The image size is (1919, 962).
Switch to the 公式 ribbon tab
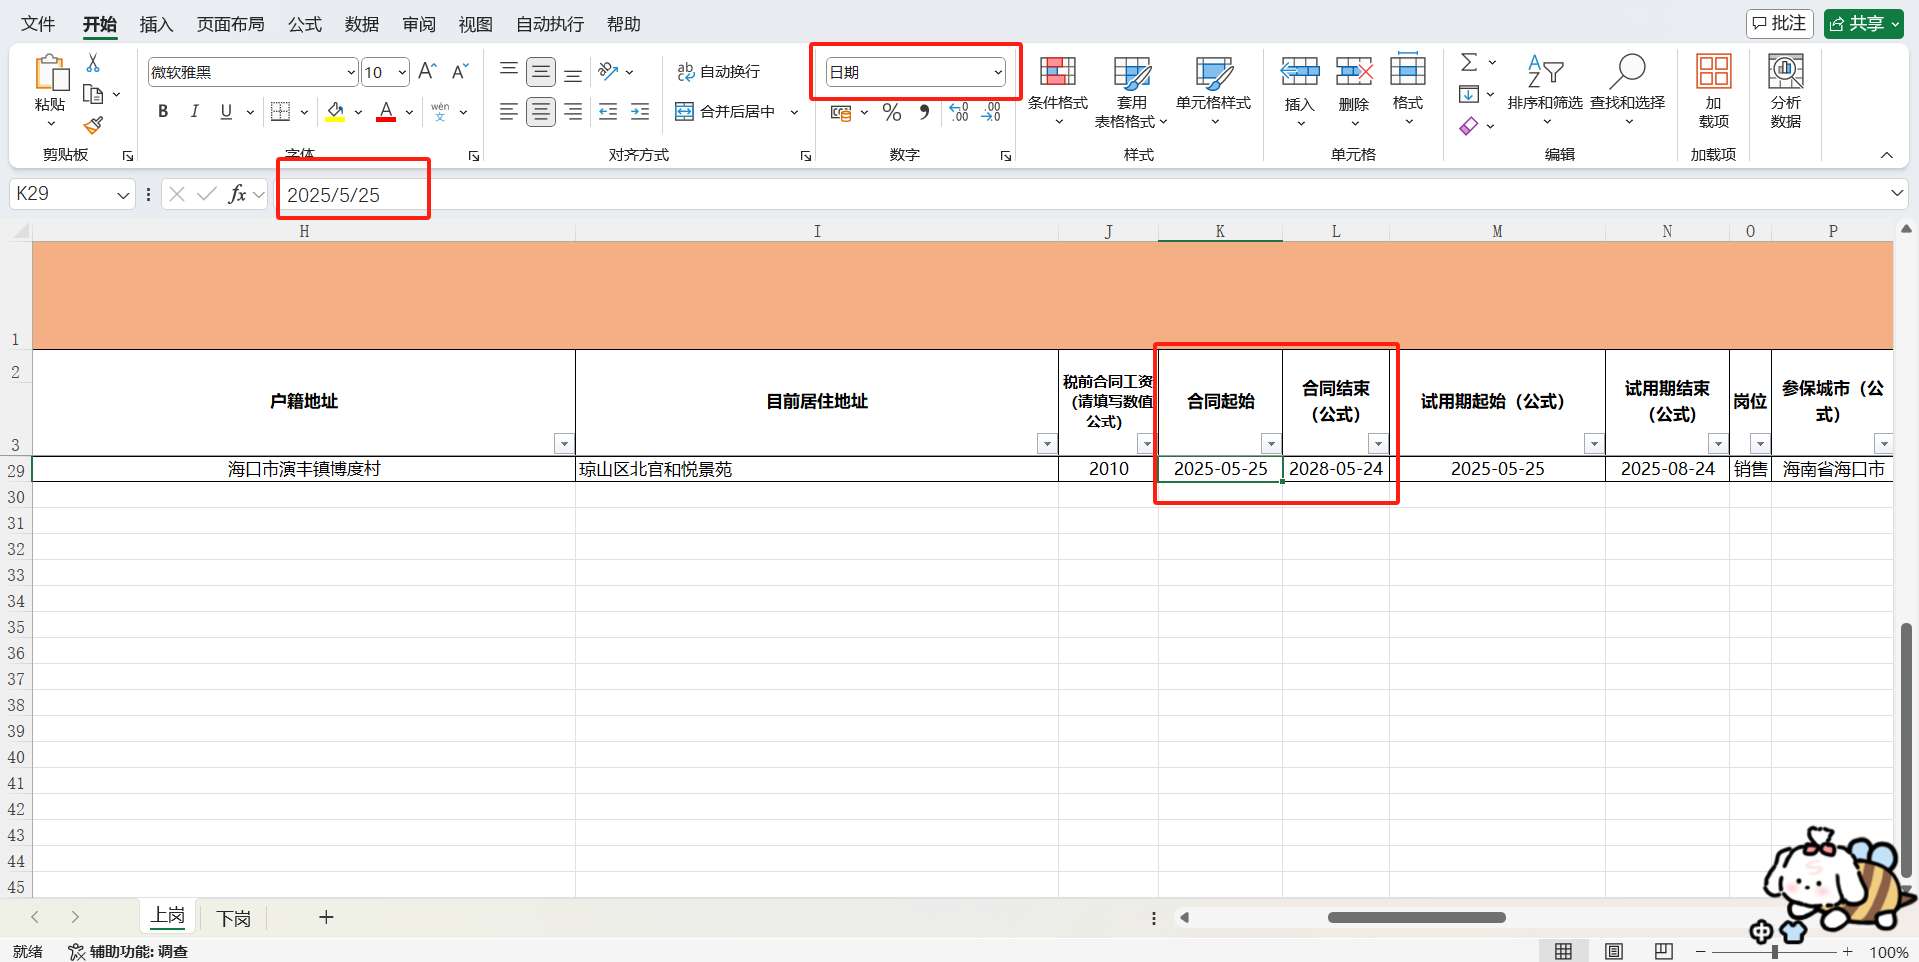[304, 23]
